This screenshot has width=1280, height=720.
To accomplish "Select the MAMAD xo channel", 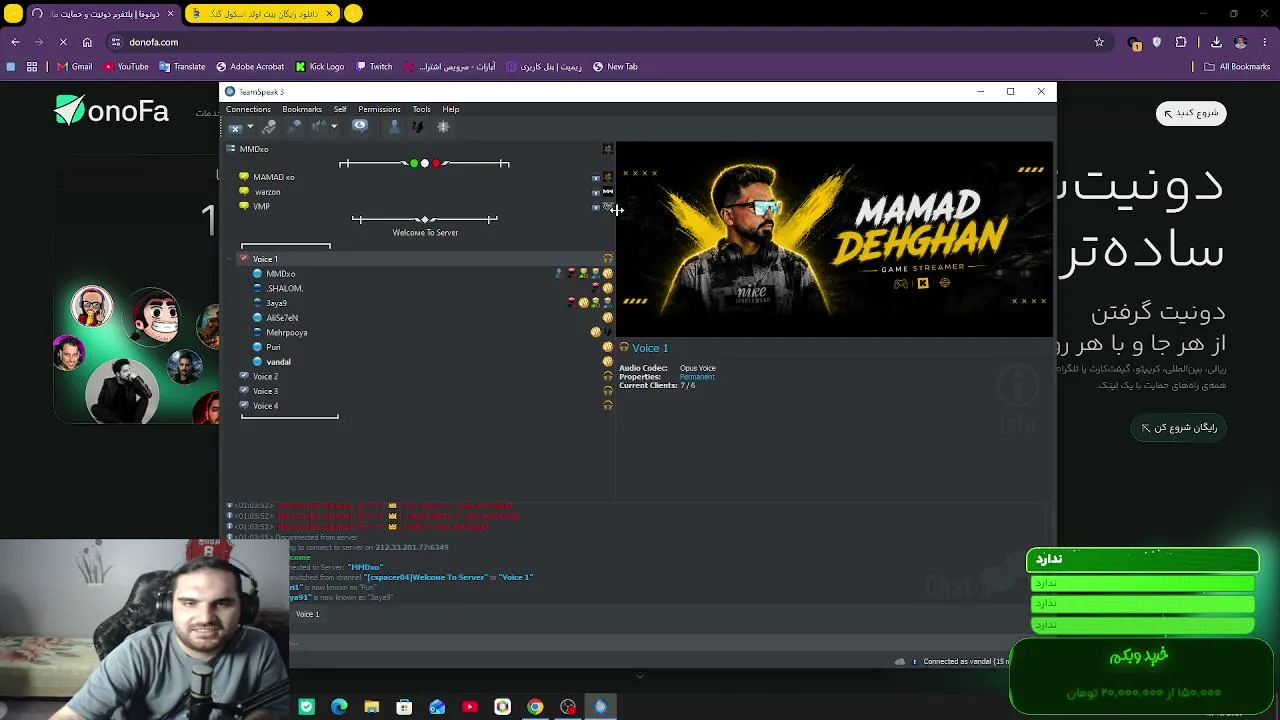I will coord(273,177).
